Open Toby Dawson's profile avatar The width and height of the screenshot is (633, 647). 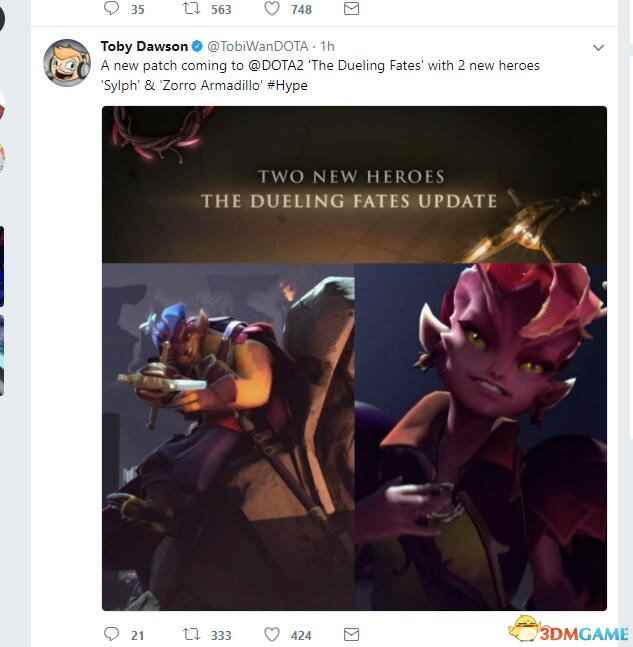click(x=67, y=63)
